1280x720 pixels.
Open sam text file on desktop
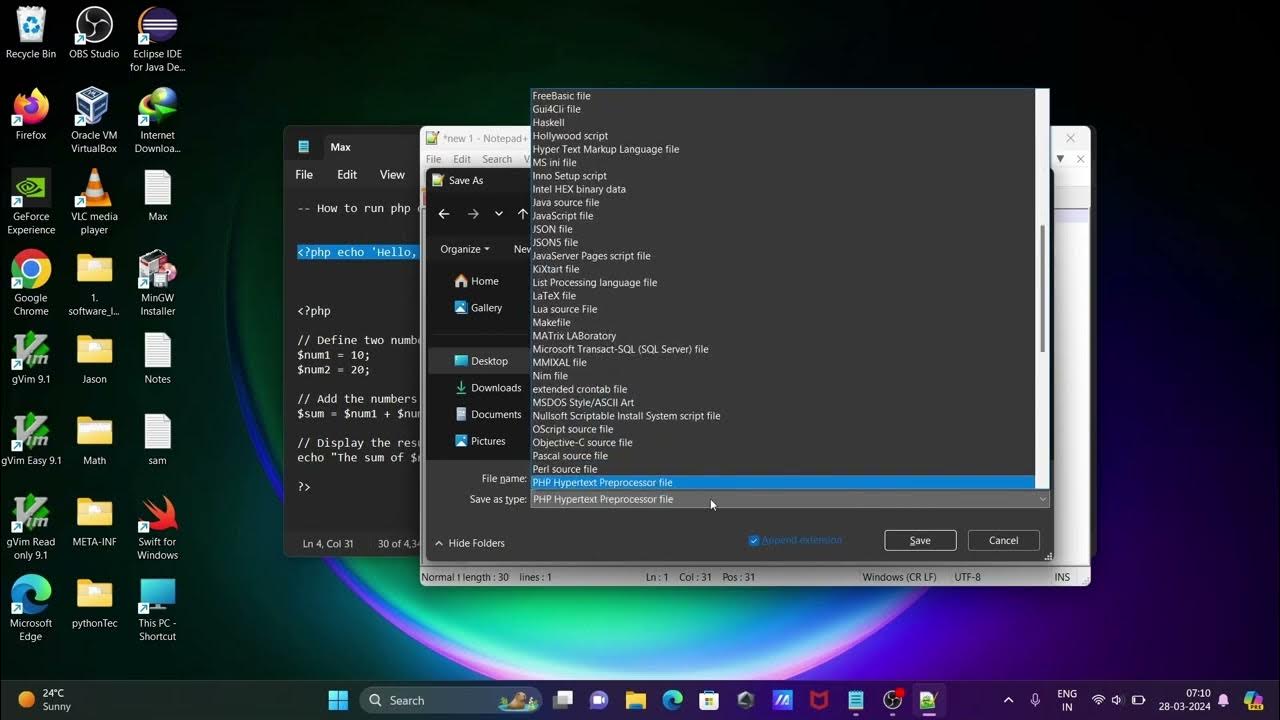pos(158,440)
